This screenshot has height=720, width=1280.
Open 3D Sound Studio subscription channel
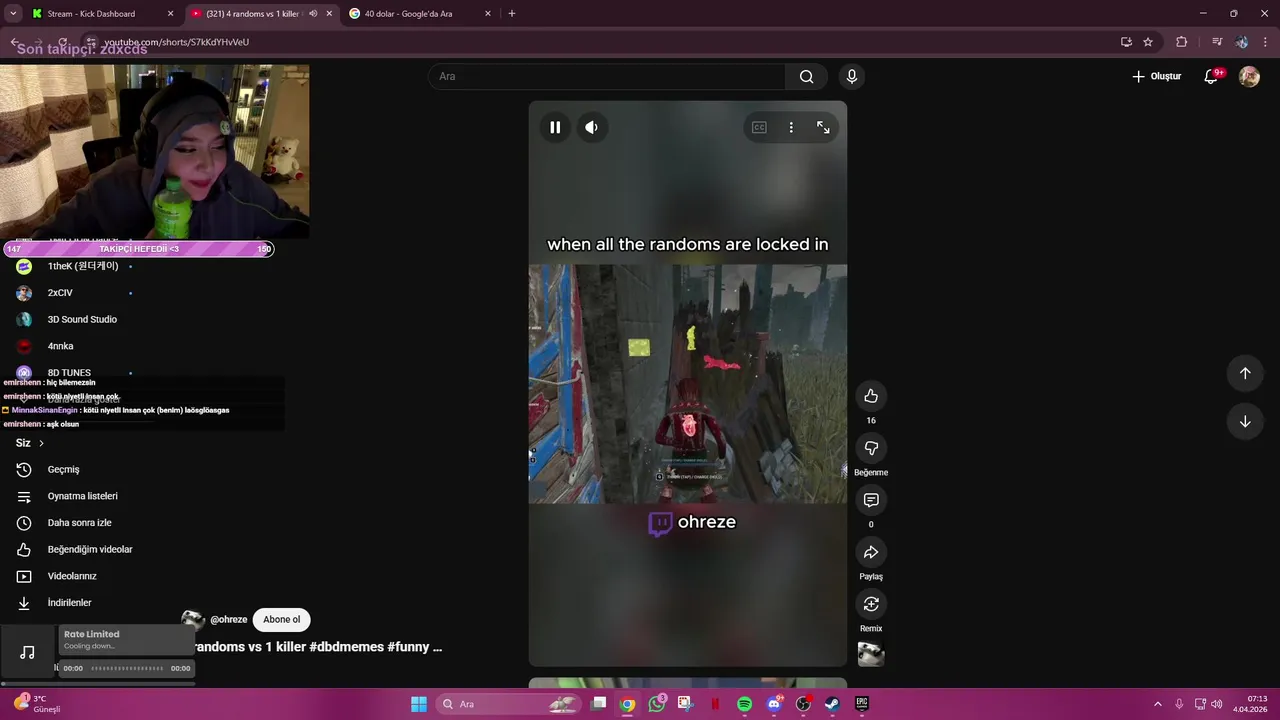(82, 319)
